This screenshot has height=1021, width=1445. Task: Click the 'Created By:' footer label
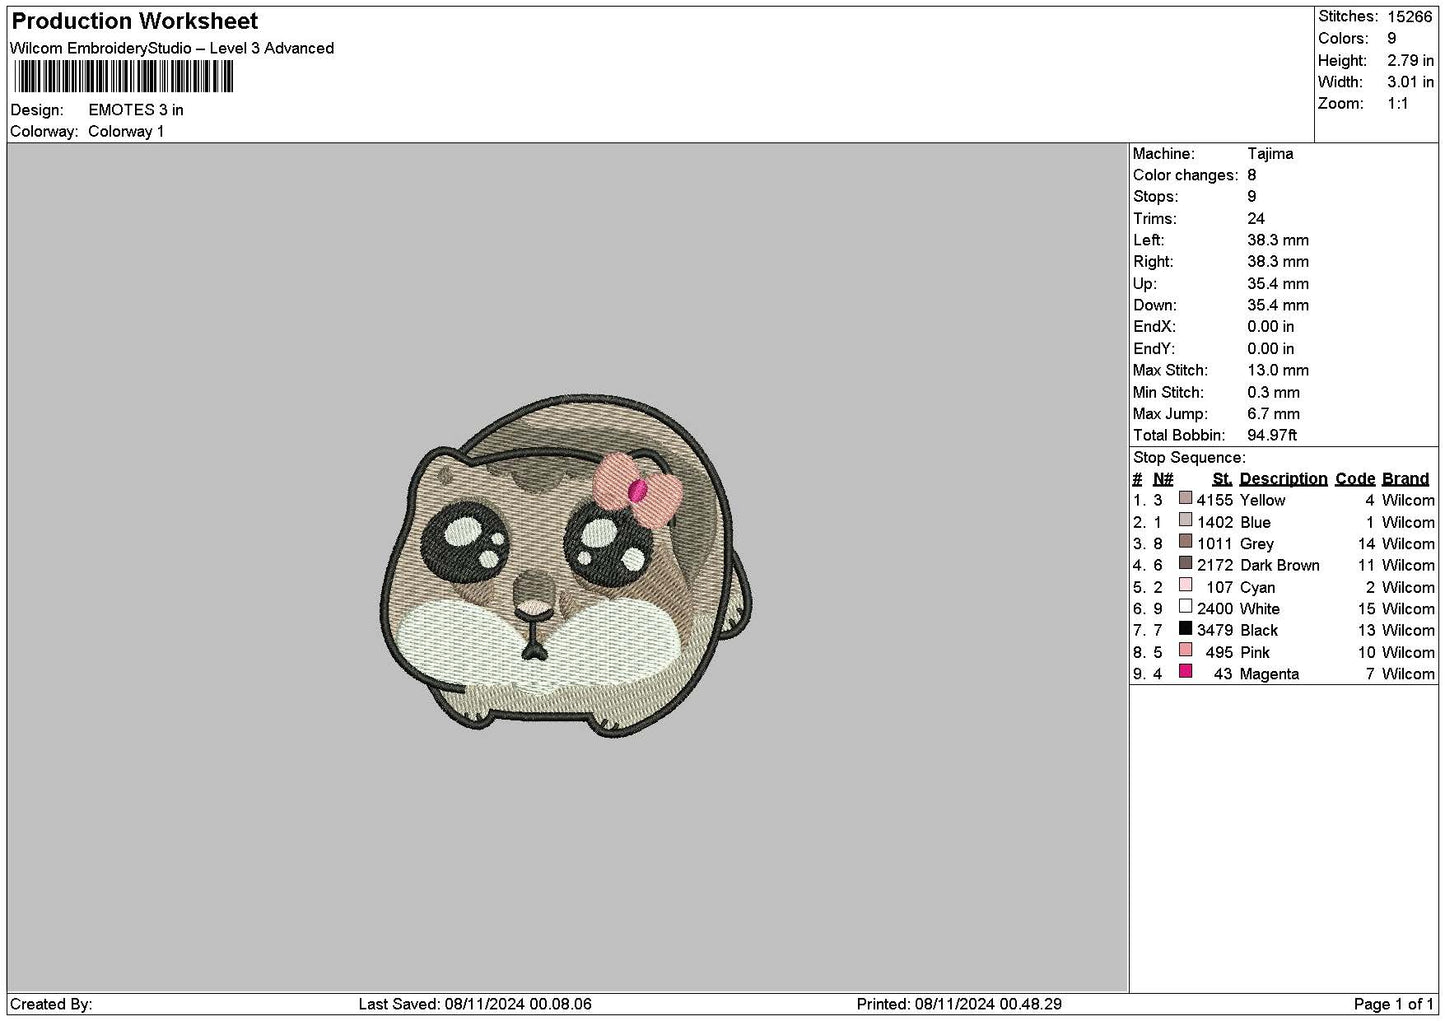[51, 1004]
